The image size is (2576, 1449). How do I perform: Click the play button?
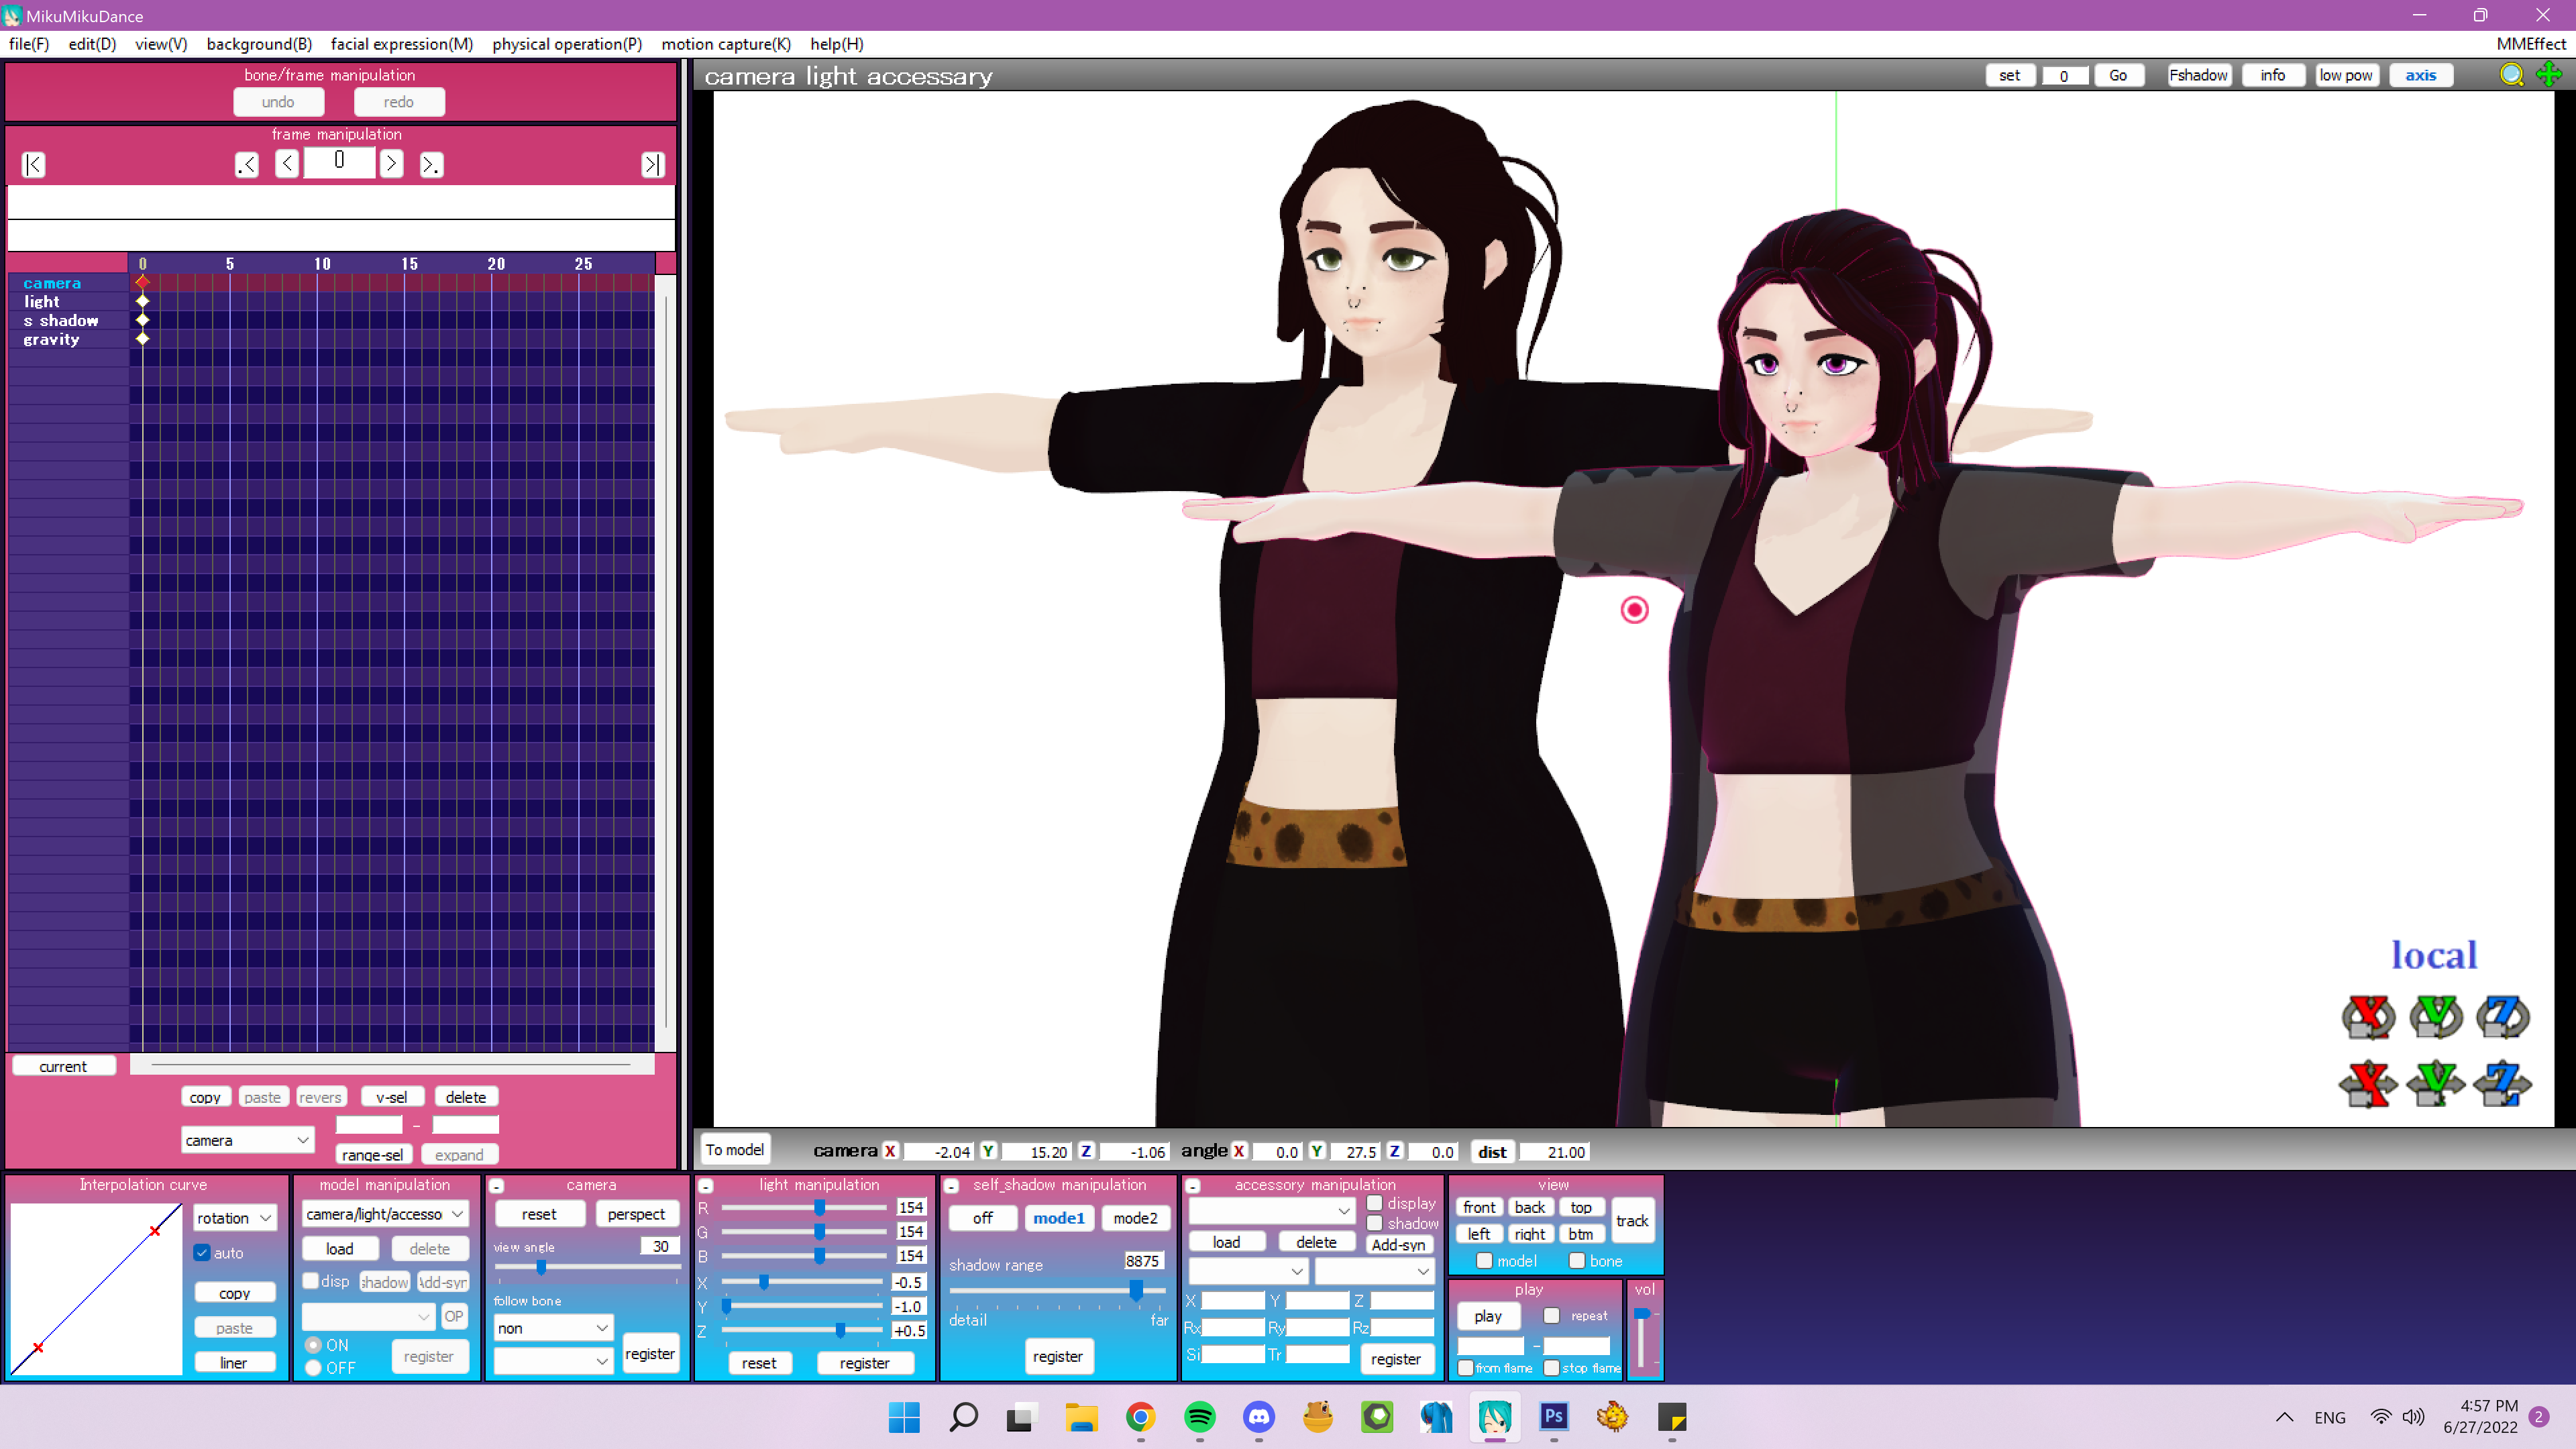click(x=1487, y=1316)
